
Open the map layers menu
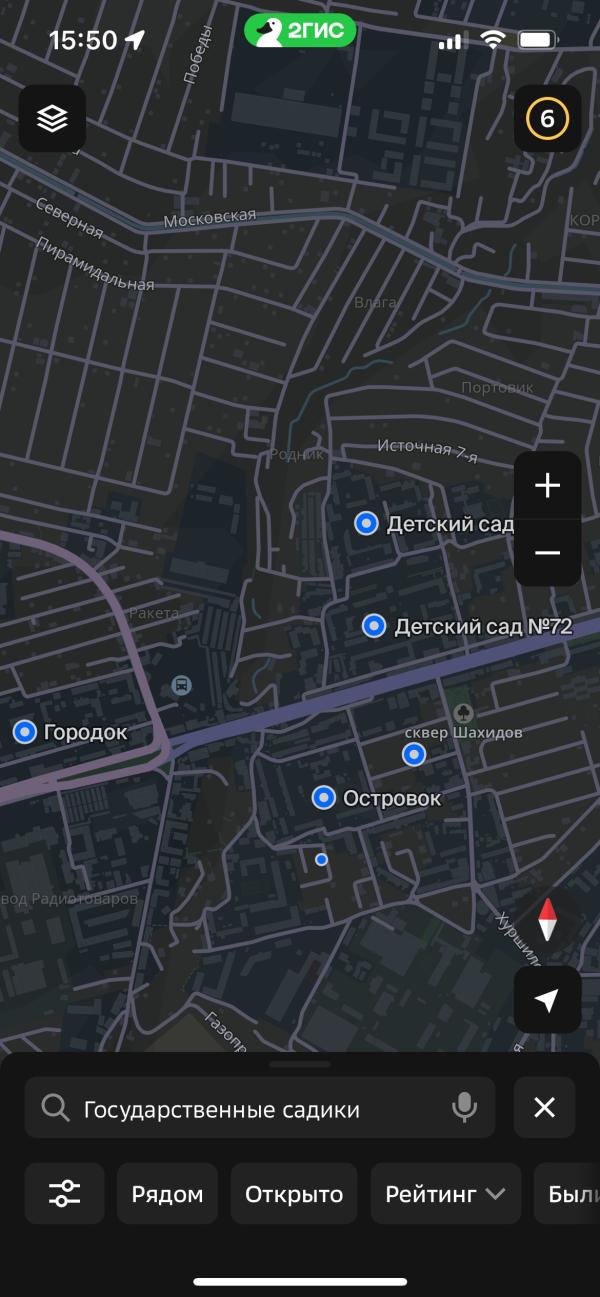tap(52, 119)
